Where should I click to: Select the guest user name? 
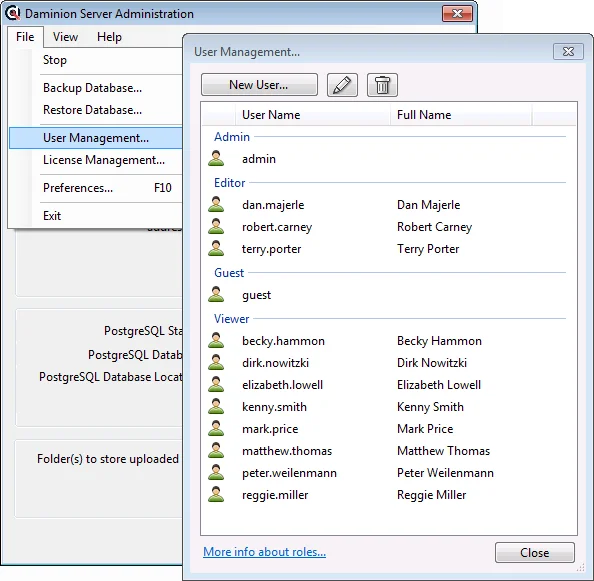[256, 295]
